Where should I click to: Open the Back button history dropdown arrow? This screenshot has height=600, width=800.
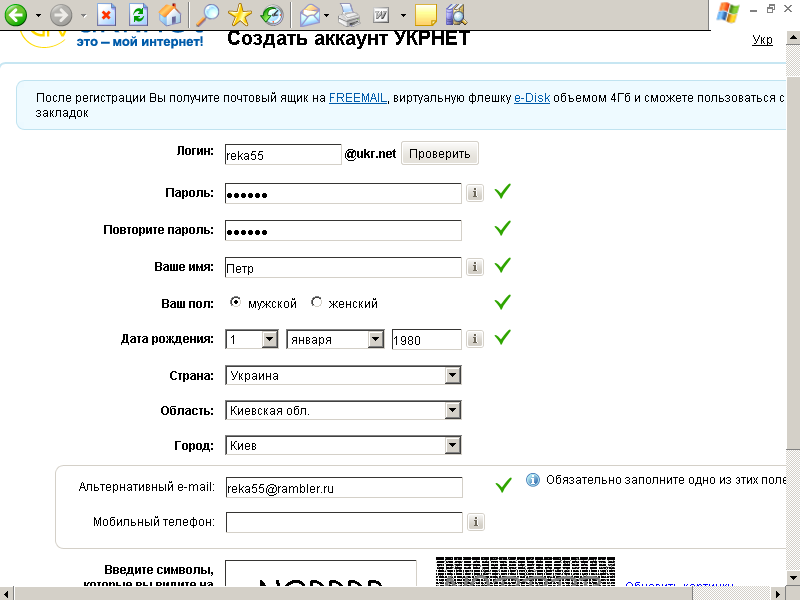point(38,15)
